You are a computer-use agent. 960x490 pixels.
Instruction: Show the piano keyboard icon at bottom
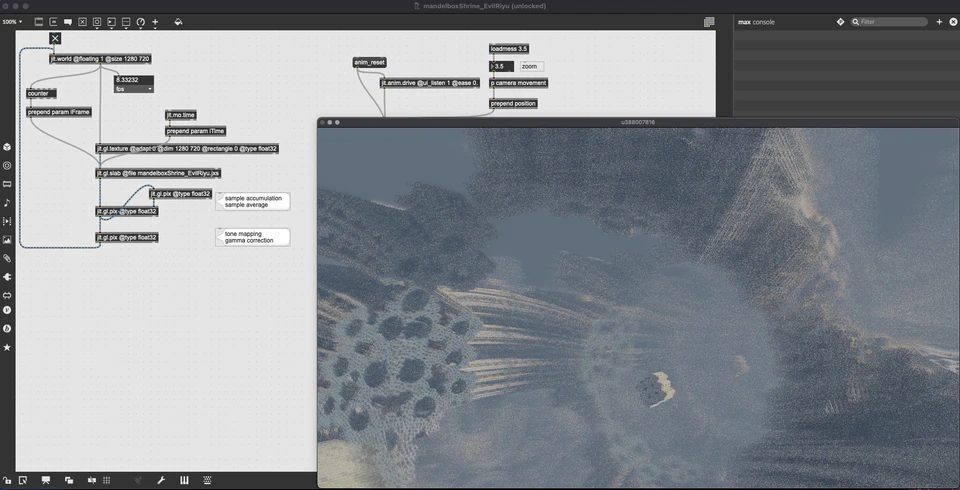(x=184, y=480)
